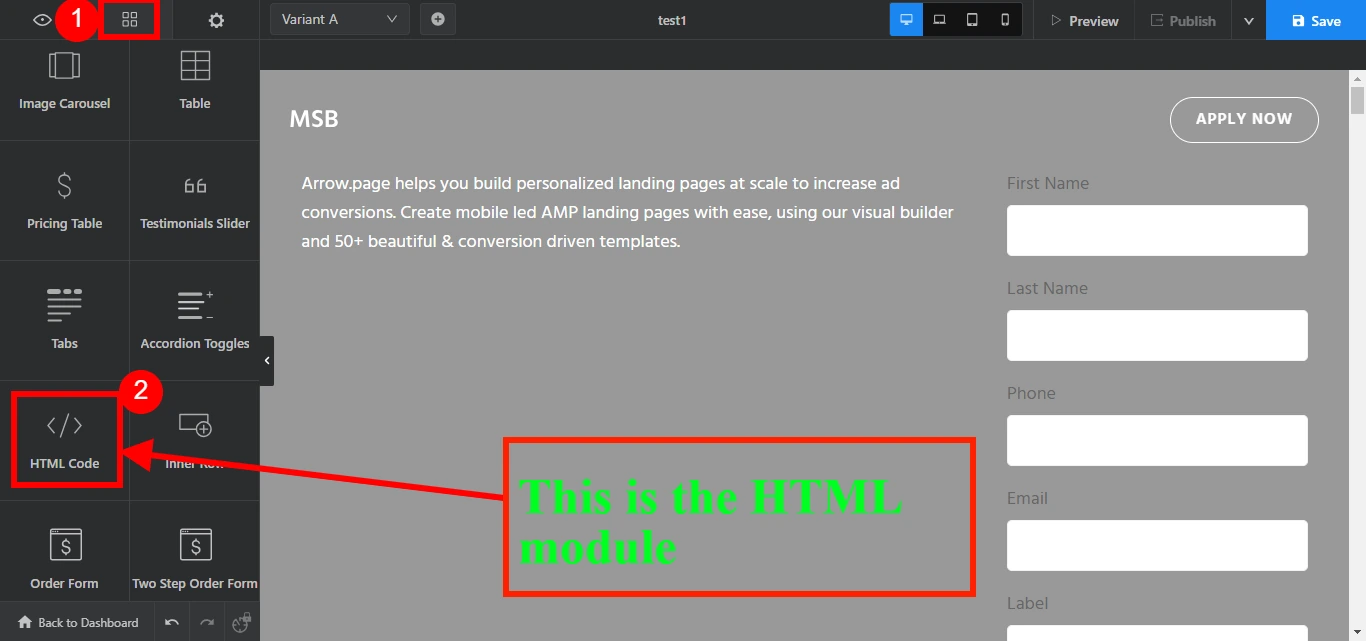Viewport: 1366px width, 641px height.
Task: Click the APPLY NOW button
Action: click(x=1244, y=119)
